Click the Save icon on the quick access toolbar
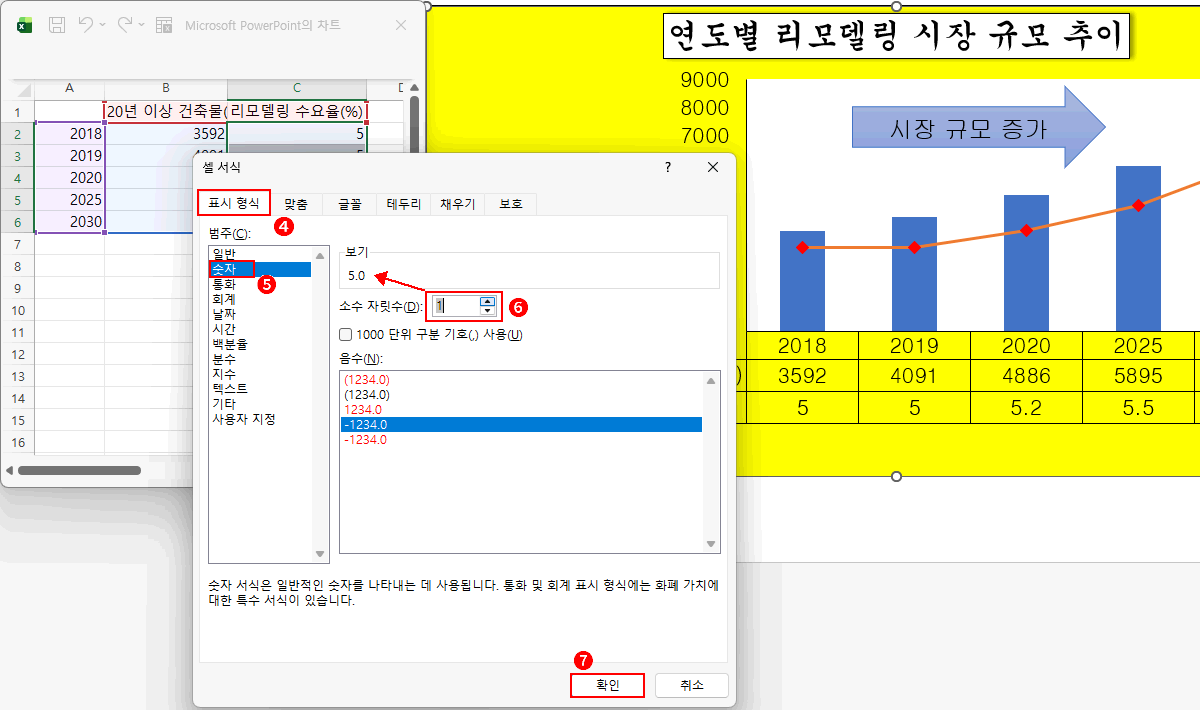The height and width of the screenshot is (710, 1200). pyautogui.click(x=56, y=24)
